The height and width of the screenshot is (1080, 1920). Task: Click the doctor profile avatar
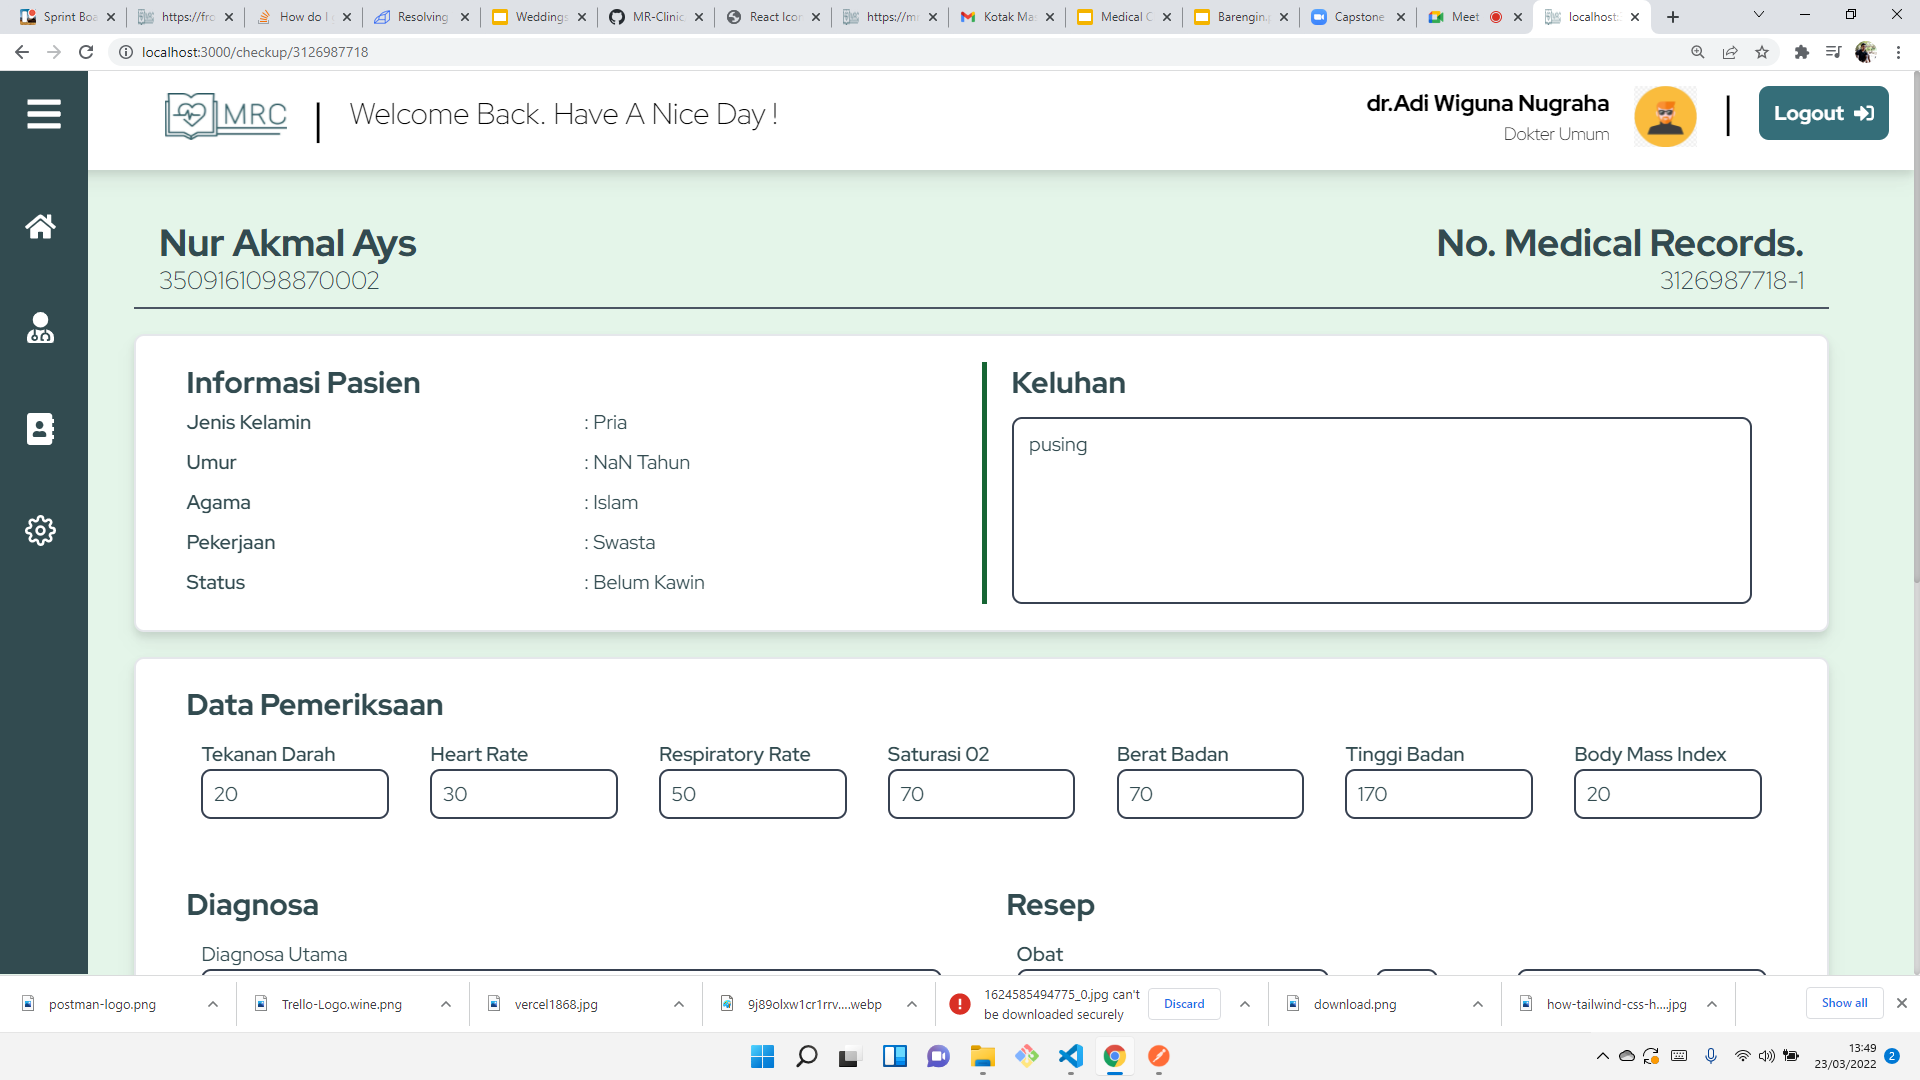(1665, 116)
